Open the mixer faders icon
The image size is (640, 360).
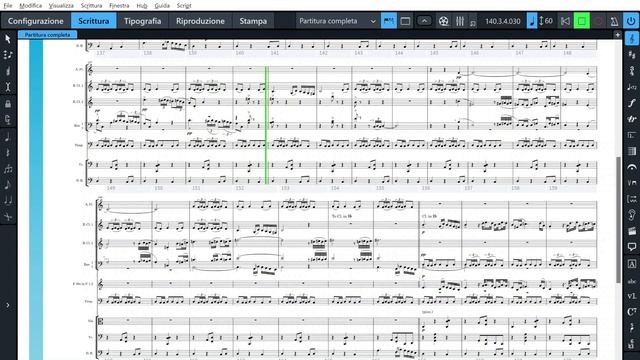coord(460,21)
